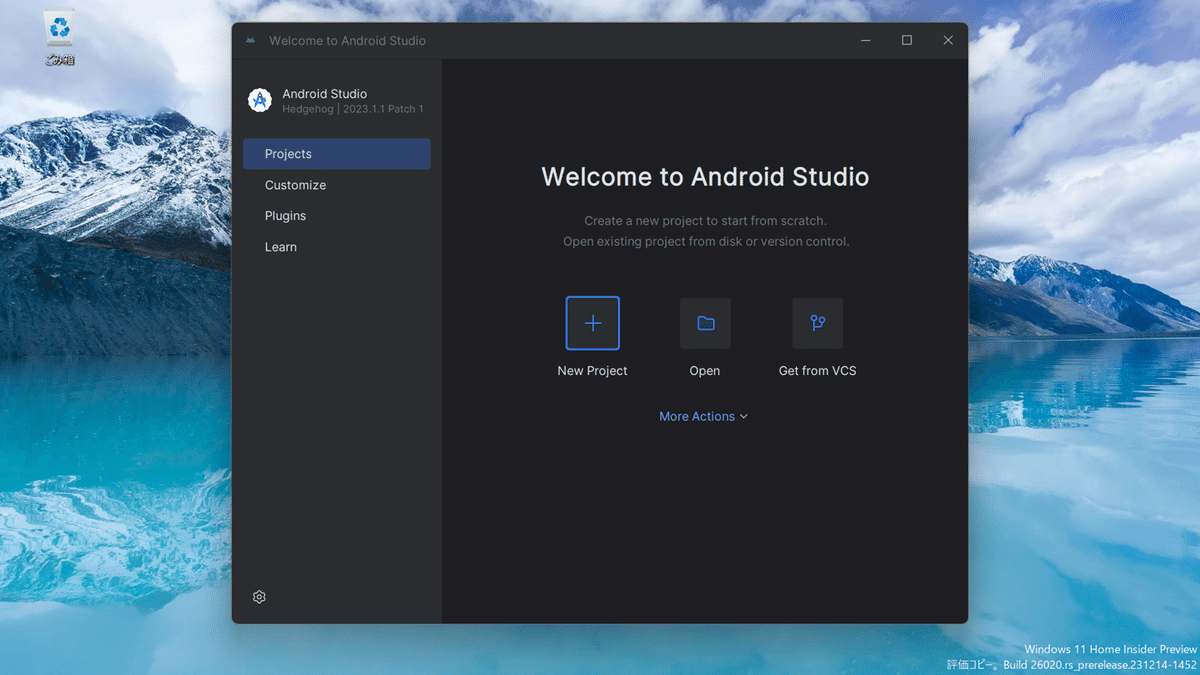Select the Projects sidebar tab
This screenshot has height=675, width=1200.
[337, 154]
